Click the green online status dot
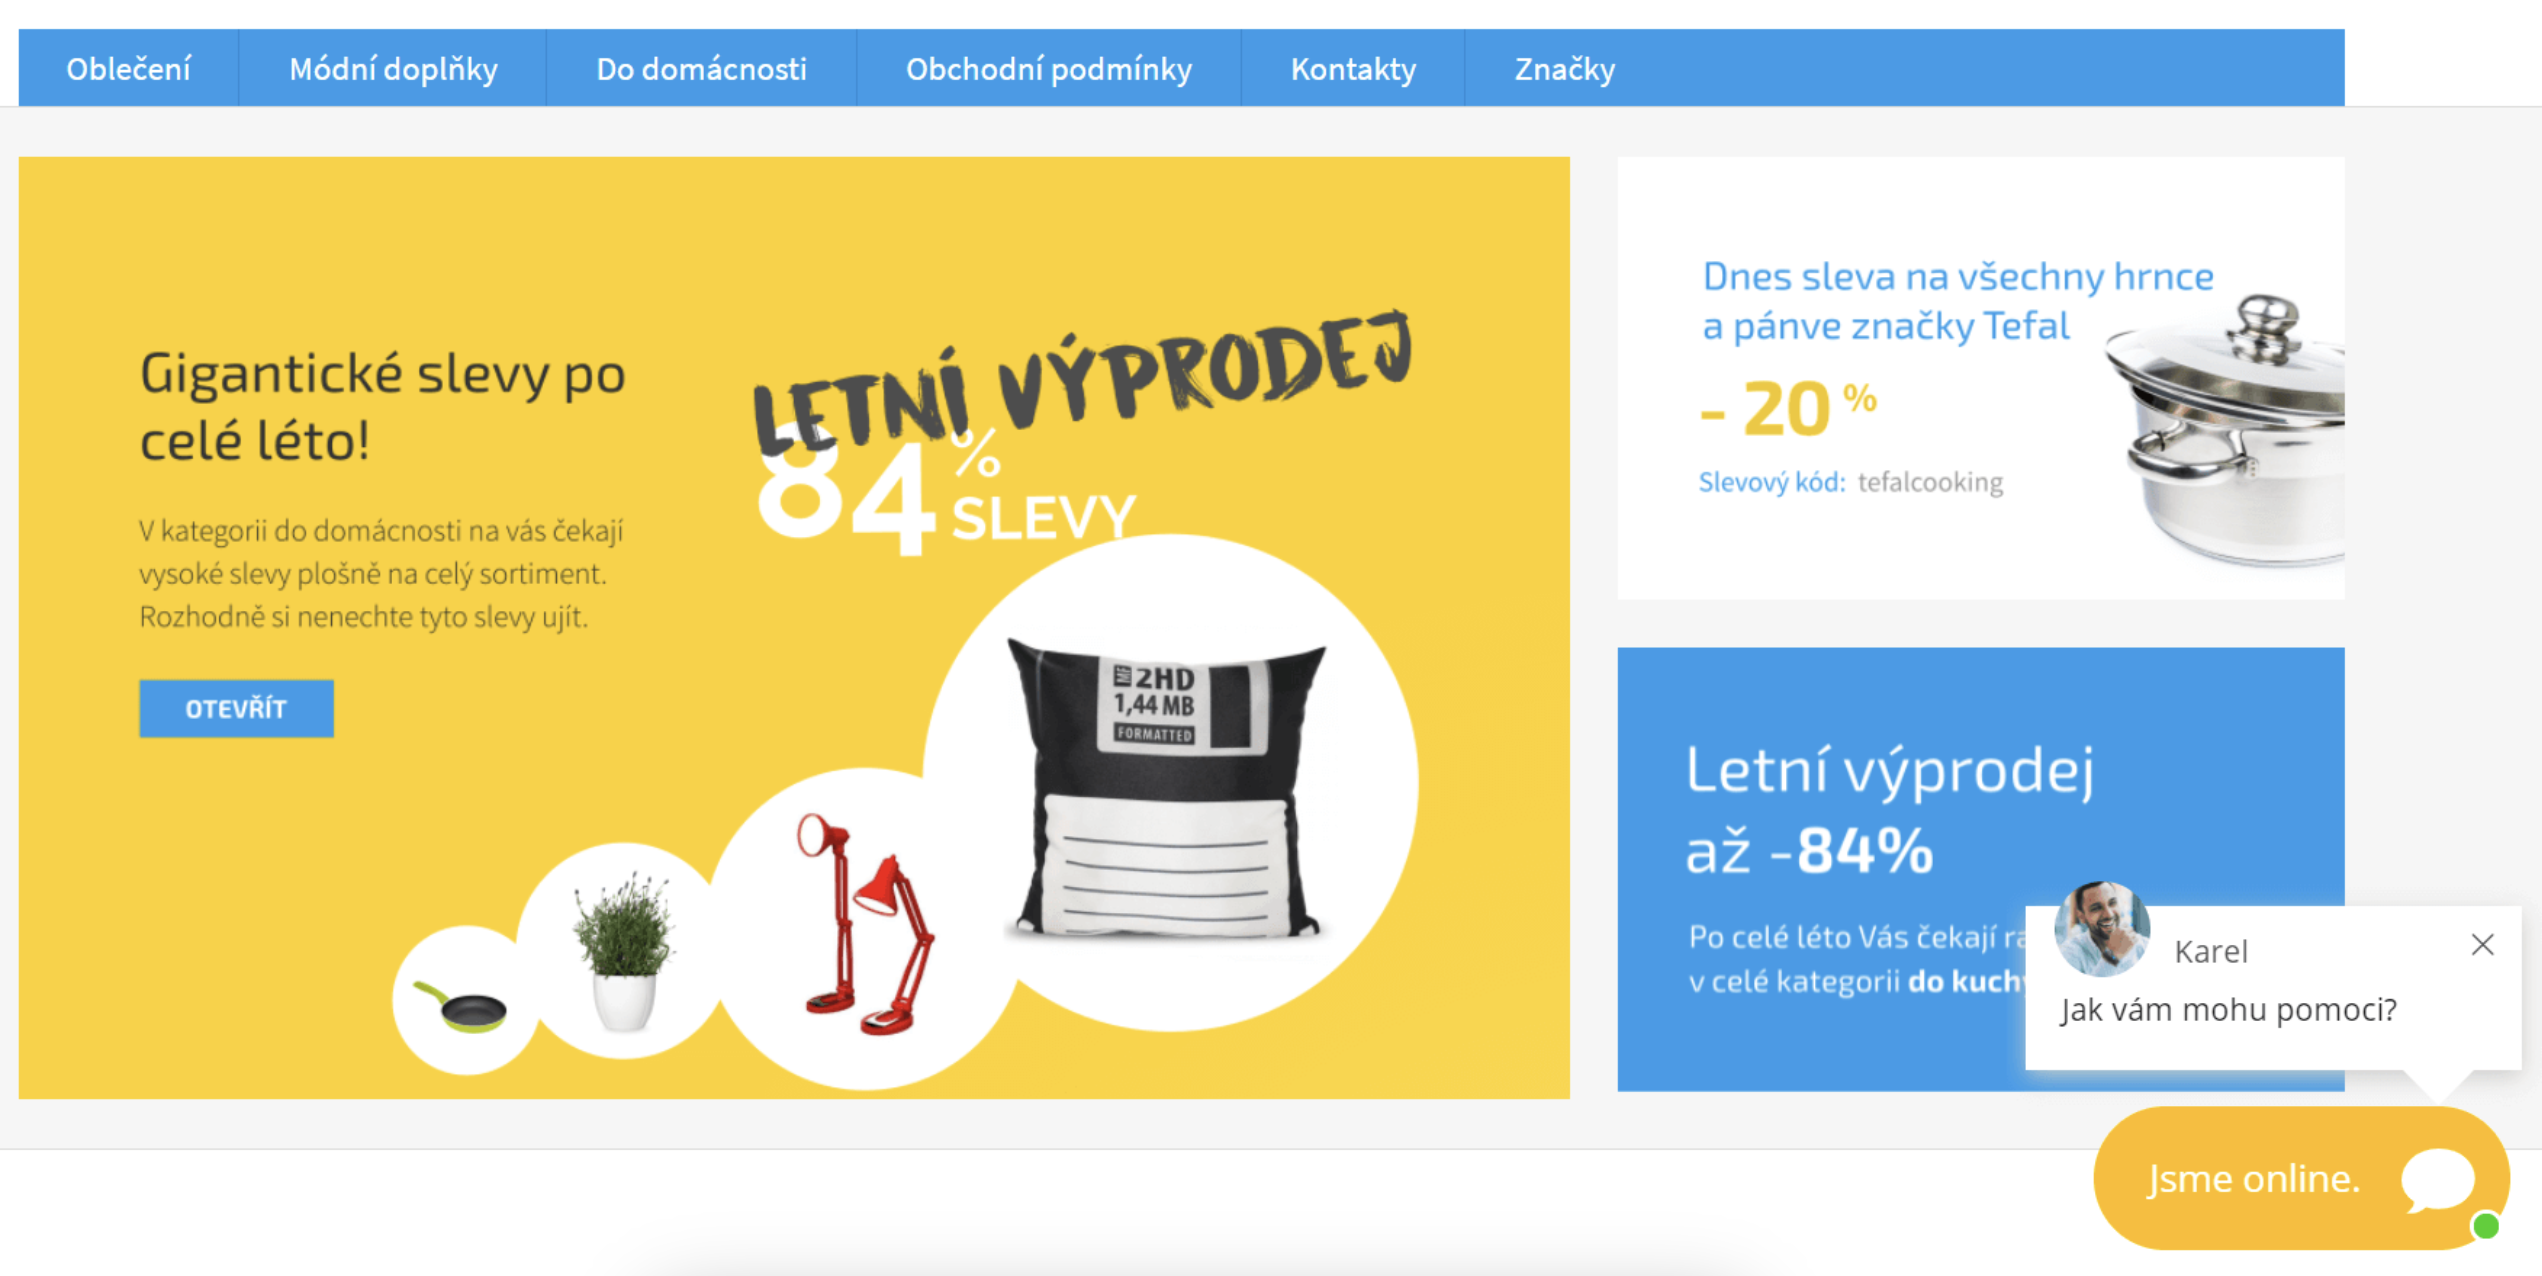This screenshot has width=2542, height=1276. tap(2485, 1226)
